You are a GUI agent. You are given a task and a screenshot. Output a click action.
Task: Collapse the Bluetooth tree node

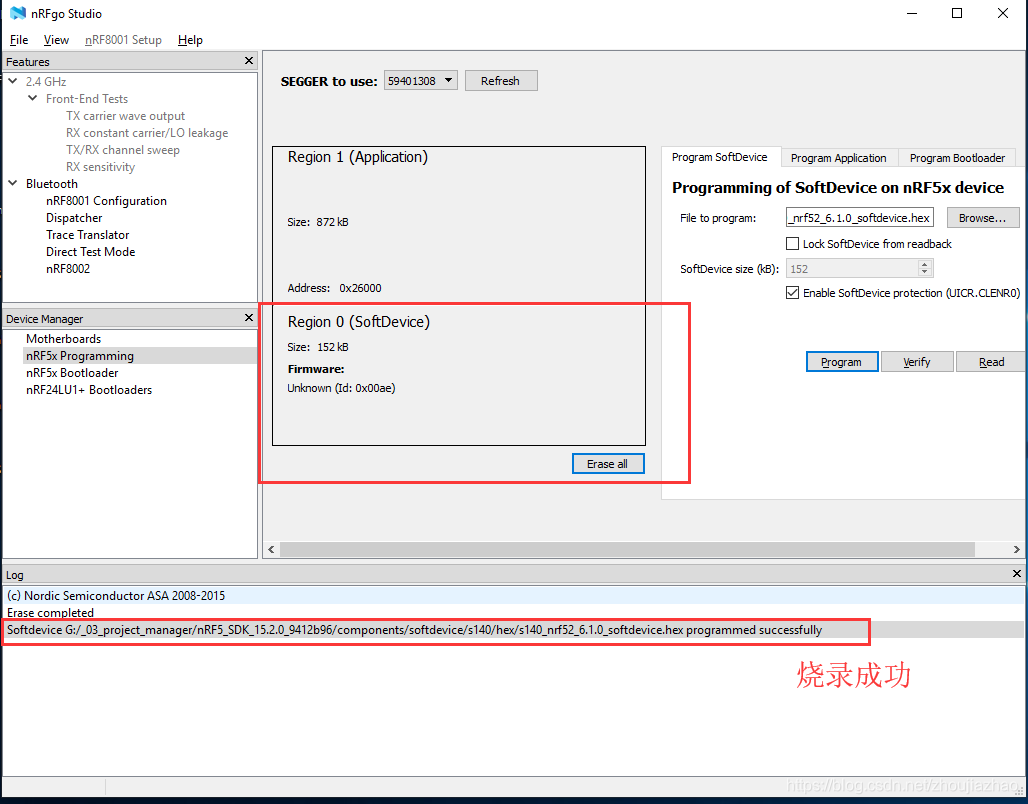[x=12, y=184]
